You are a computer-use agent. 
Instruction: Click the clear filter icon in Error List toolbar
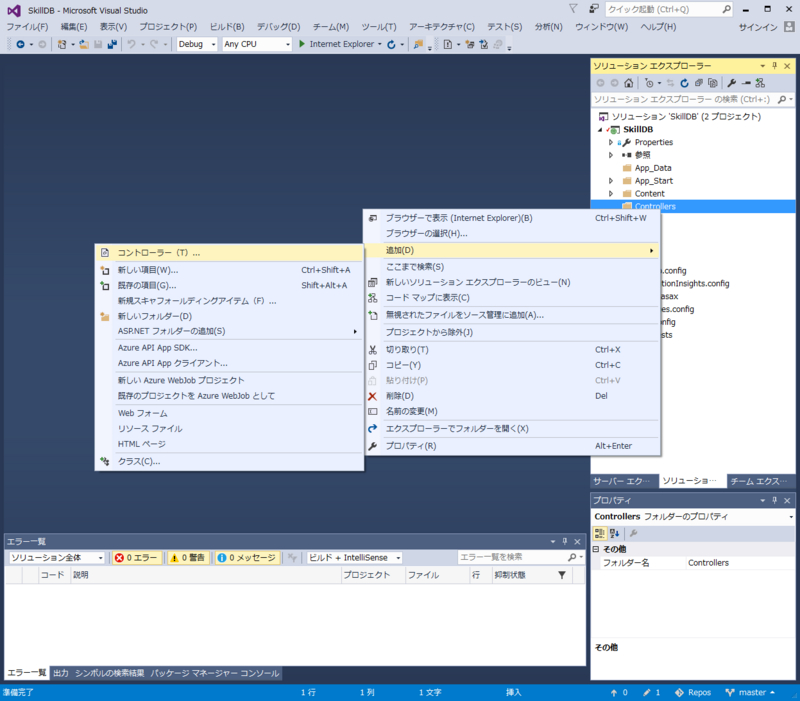[x=292, y=558]
